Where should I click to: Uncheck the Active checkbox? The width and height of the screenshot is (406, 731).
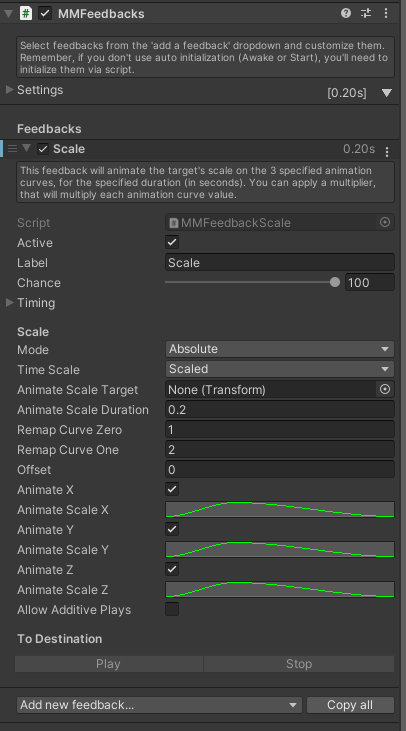point(172,242)
